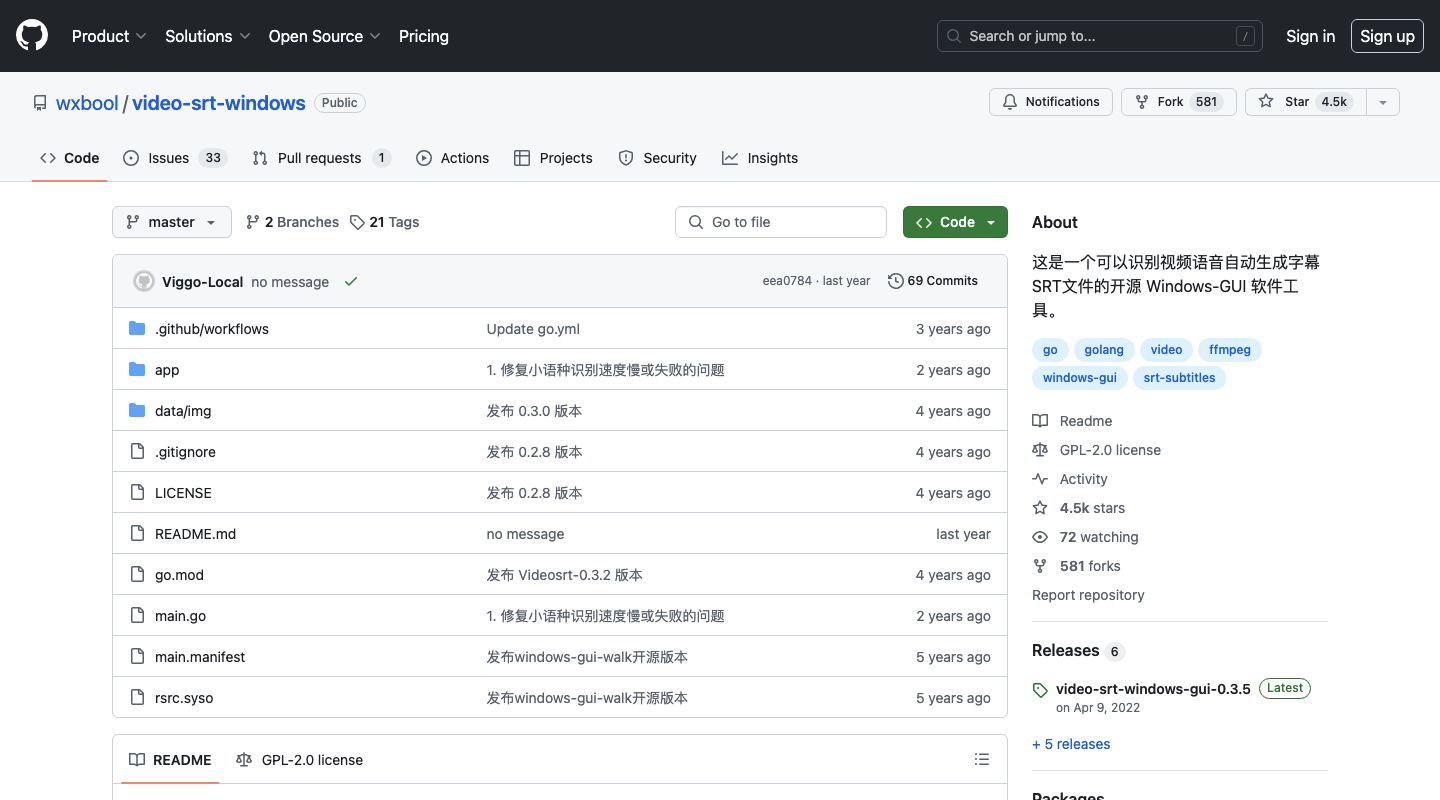Click the book icon beside Readme

(1040, 421)
